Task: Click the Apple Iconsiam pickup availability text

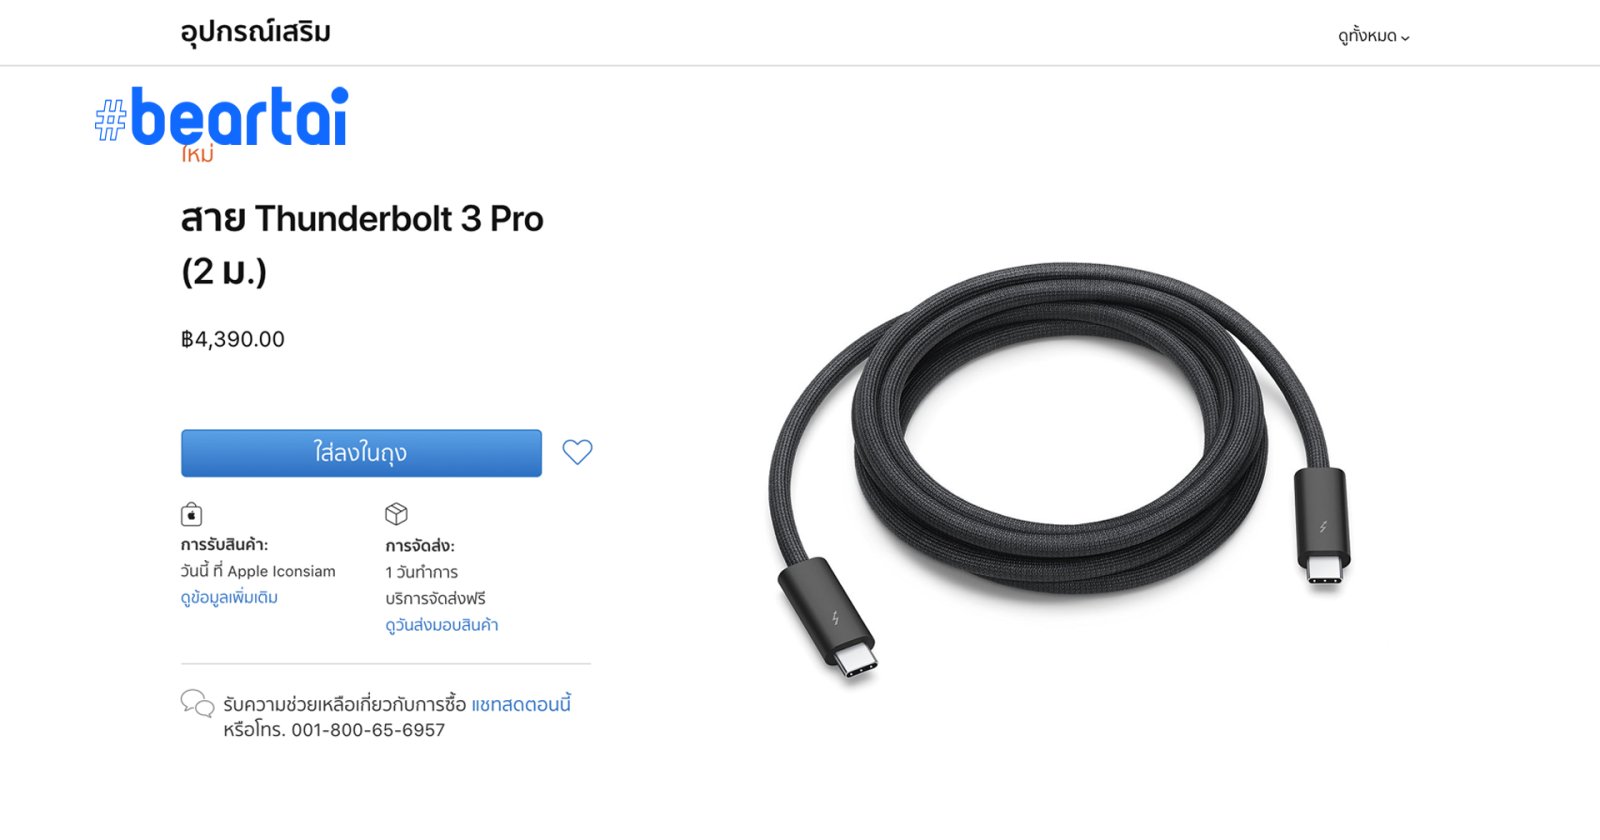Action: 258,571
